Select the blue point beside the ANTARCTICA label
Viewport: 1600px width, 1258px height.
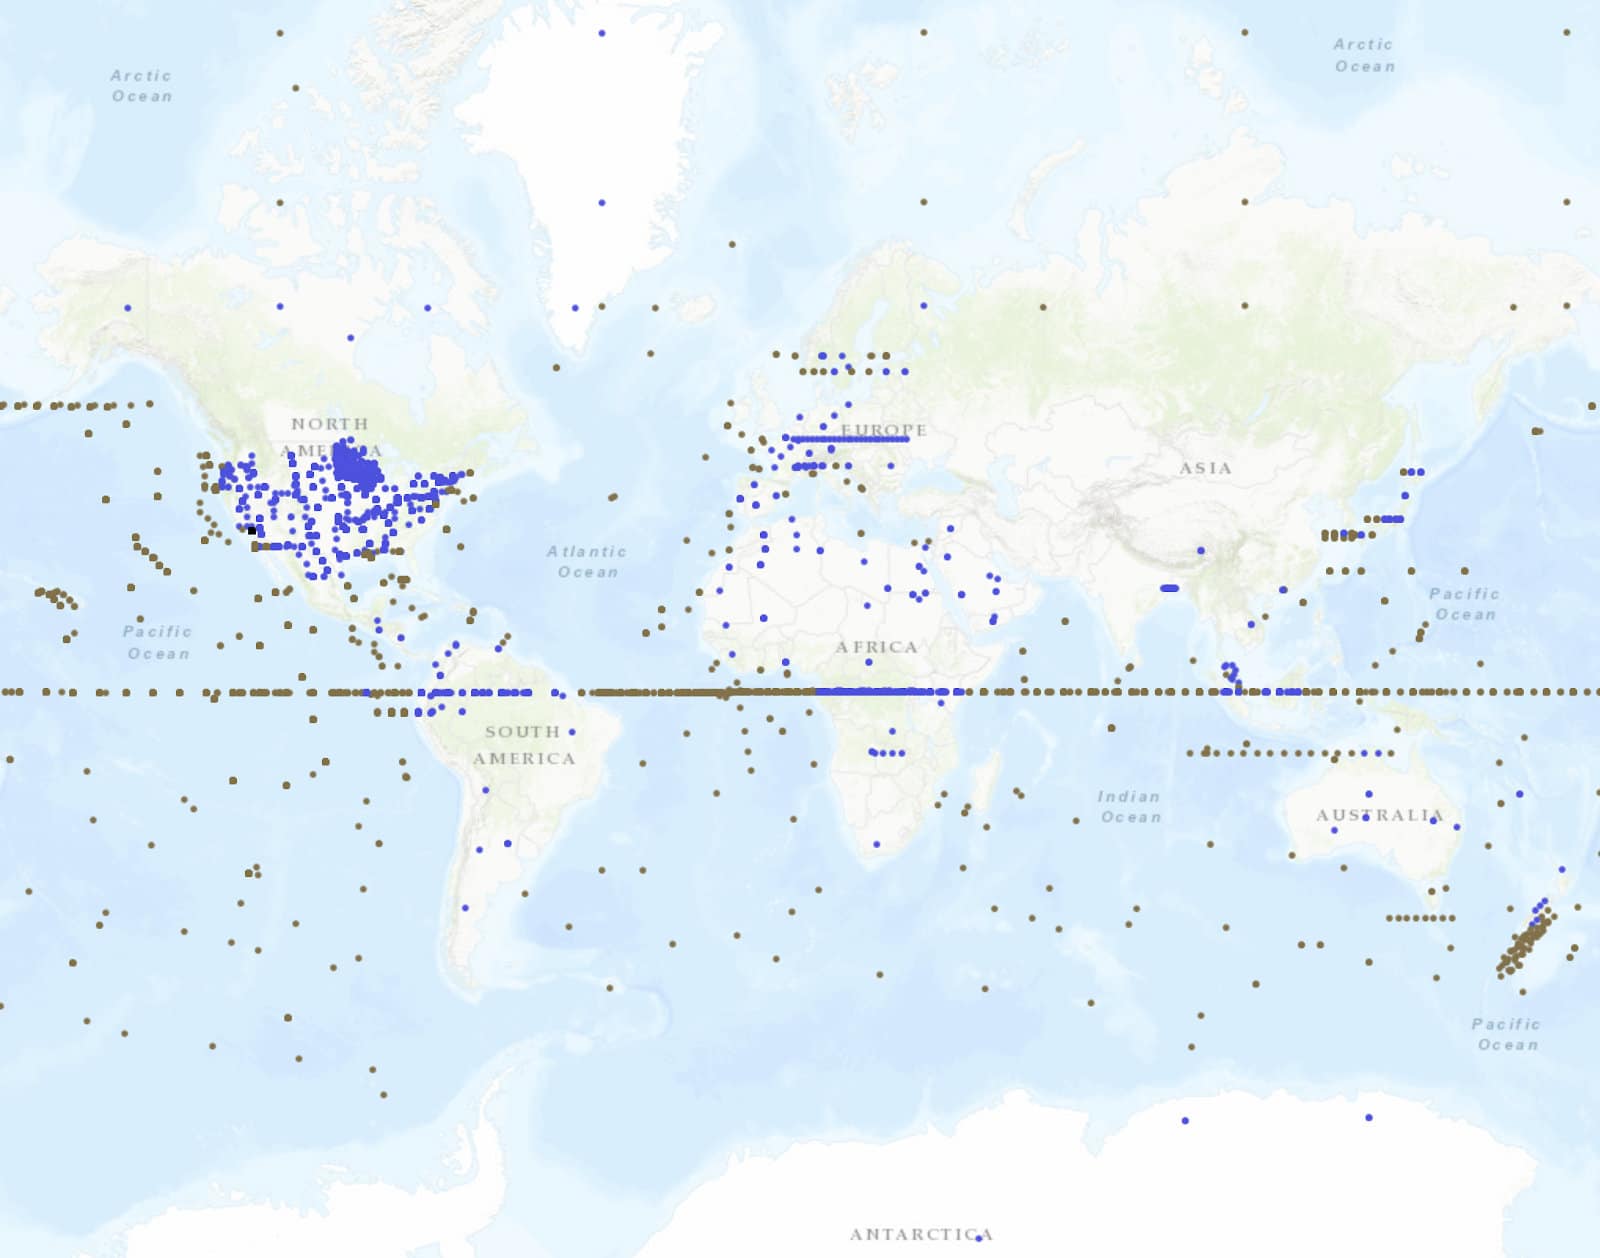979,1238
